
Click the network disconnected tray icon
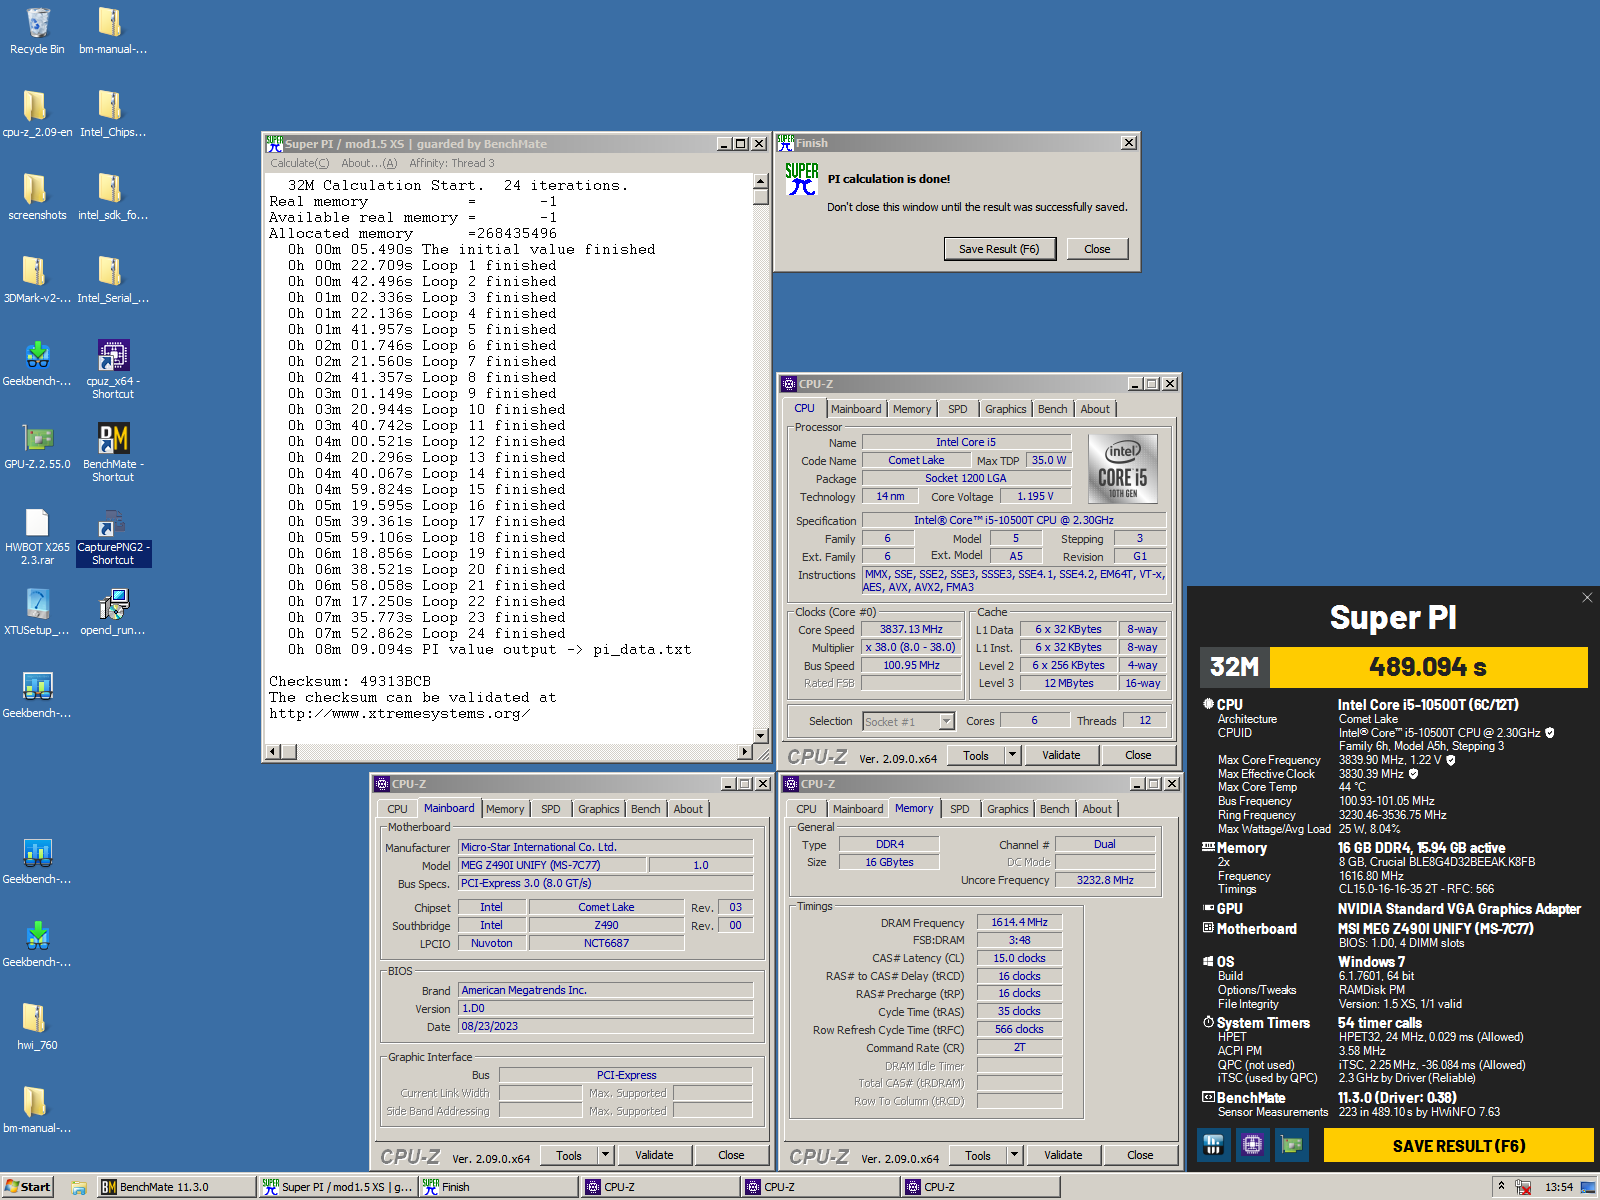point(1523,1187)
